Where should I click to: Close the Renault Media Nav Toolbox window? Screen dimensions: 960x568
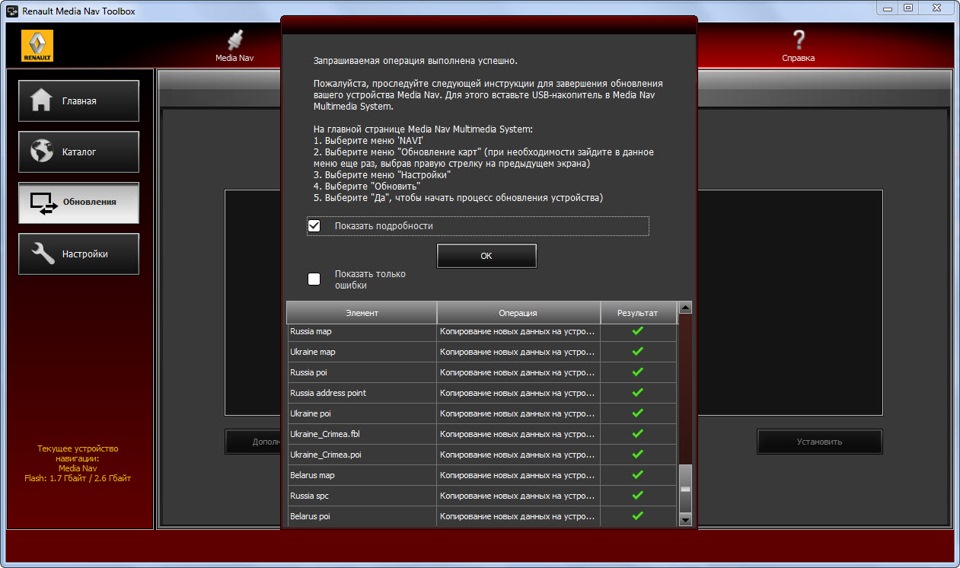pos(937,9)
